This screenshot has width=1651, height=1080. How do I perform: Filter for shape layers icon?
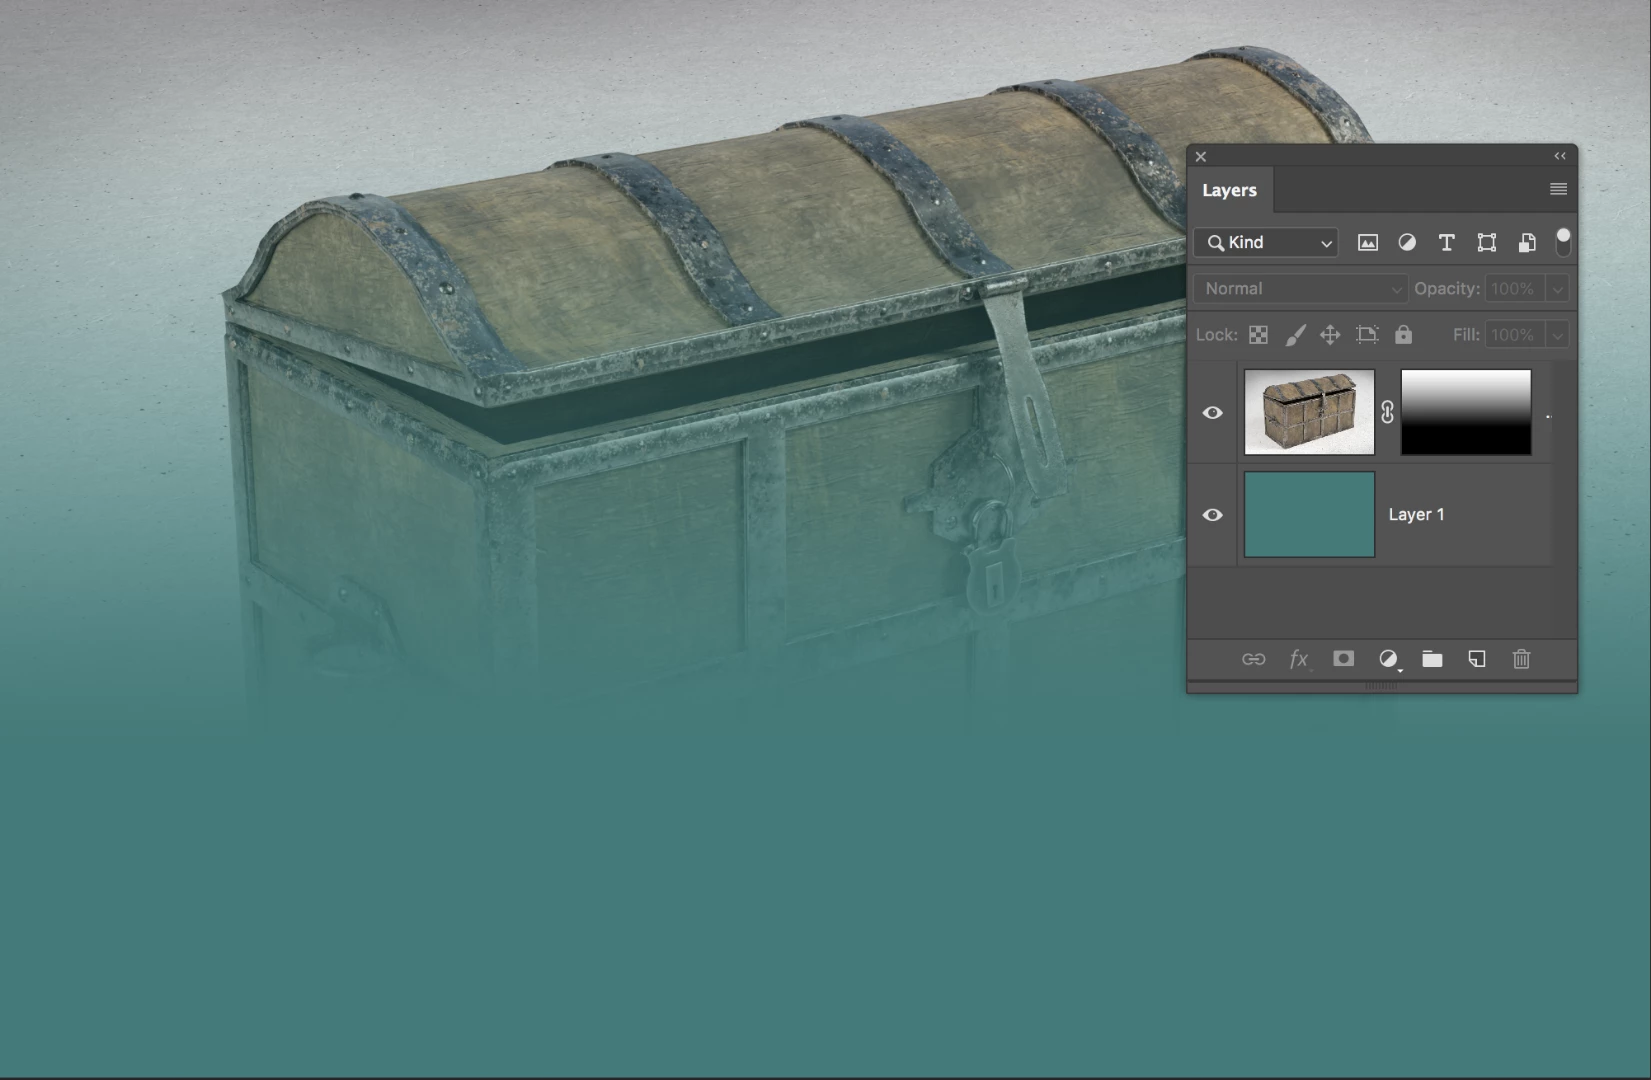tap(1486, 242)
